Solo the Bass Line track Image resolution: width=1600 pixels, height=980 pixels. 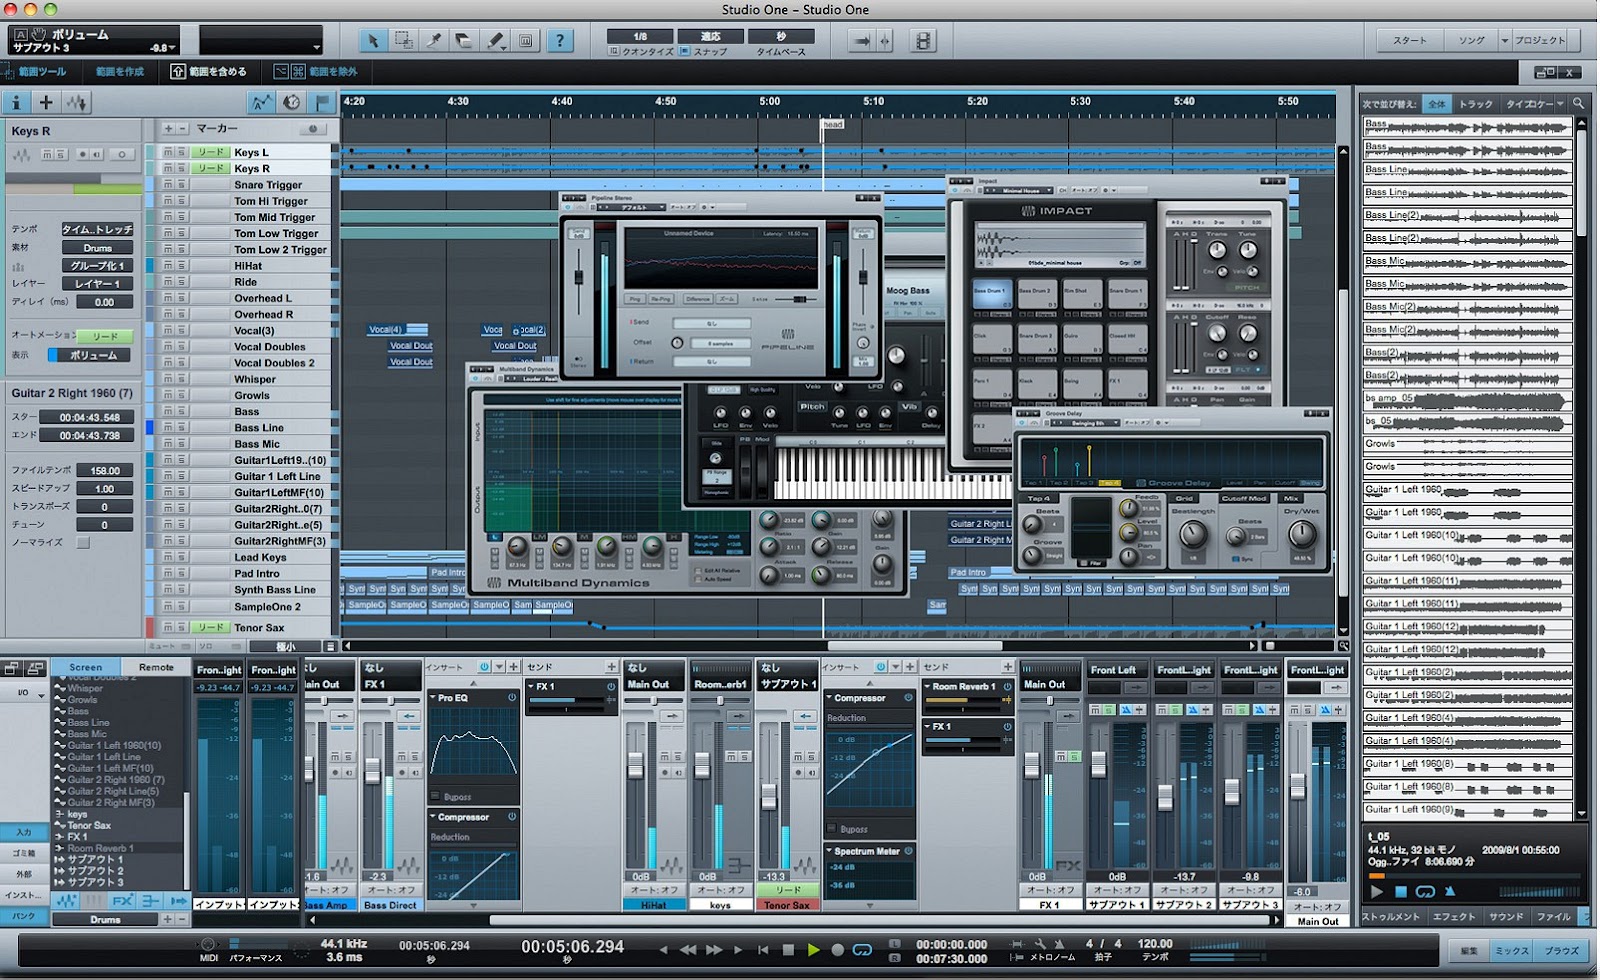[x=181, y=428]
